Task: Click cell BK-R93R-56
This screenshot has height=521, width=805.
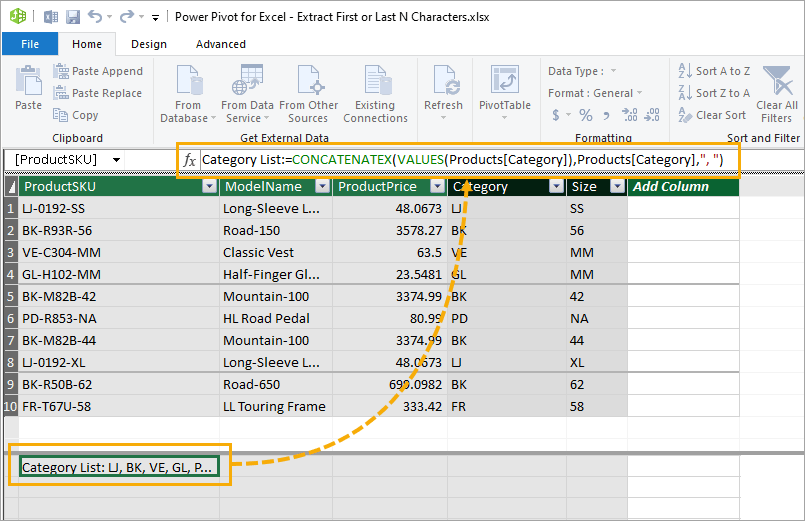Action: click(119, 230)
